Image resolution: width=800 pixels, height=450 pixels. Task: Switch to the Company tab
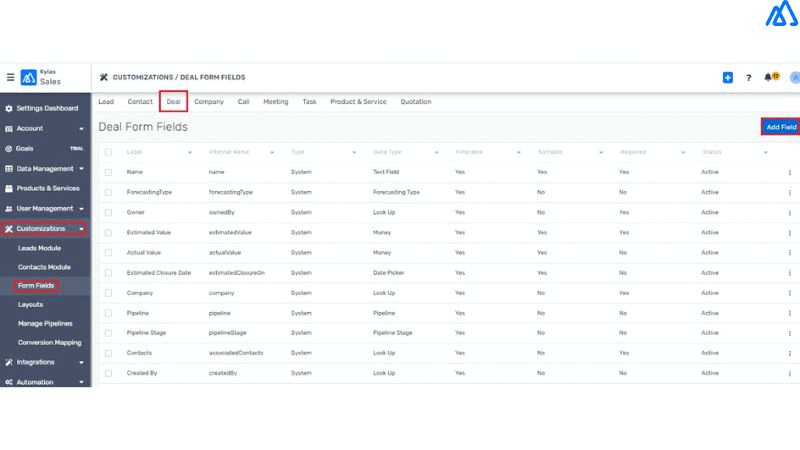pyautogui.click(x=209, y=102)
